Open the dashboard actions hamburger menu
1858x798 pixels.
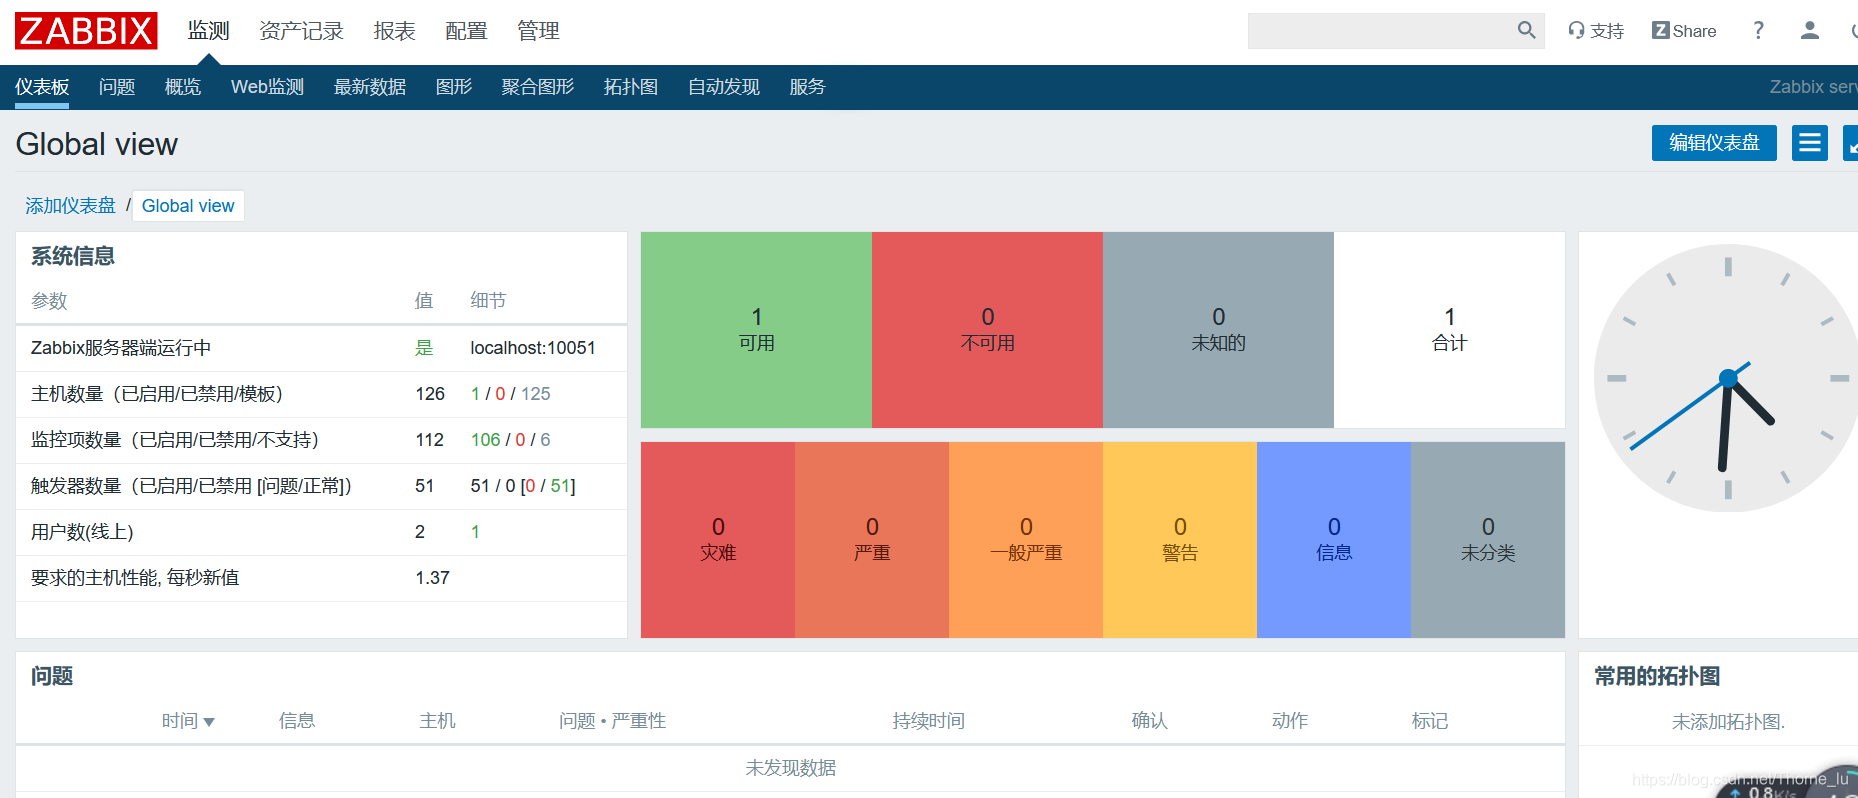(1809, 143)
